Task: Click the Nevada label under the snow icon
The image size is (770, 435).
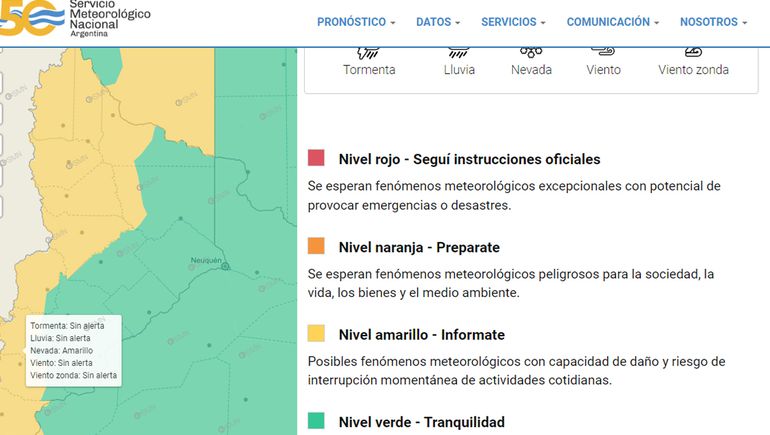Action: point(531,70)
